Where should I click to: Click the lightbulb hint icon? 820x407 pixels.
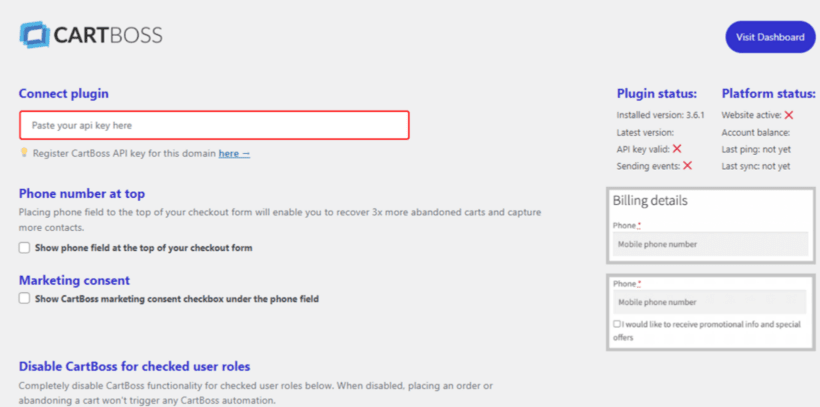coord(23,153)
